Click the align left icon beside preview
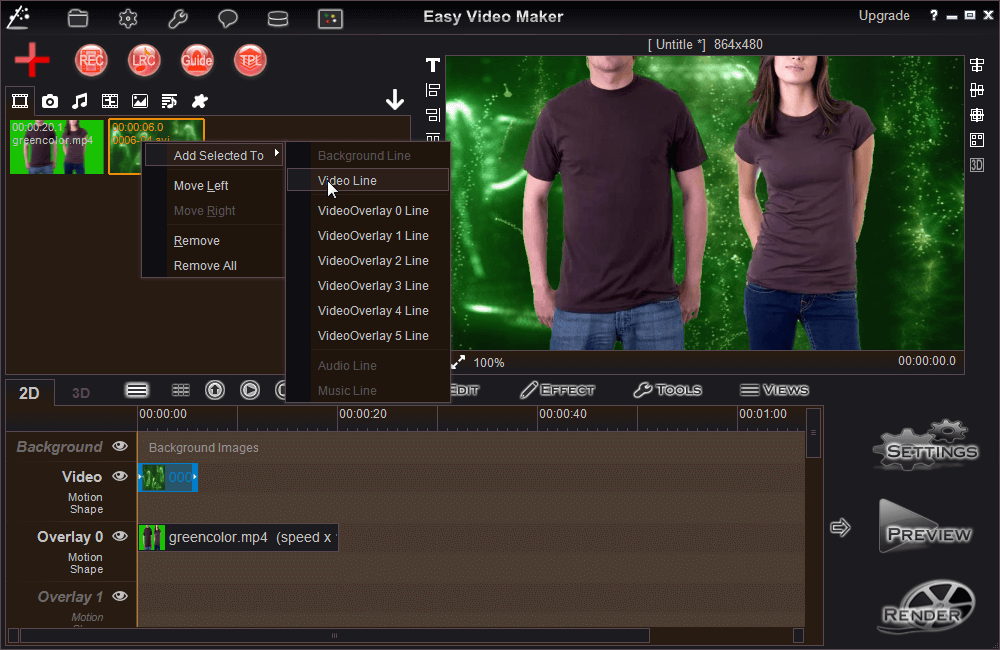Image resolution: width=1000 pixels, height=650 pixels. coord(433,90)
